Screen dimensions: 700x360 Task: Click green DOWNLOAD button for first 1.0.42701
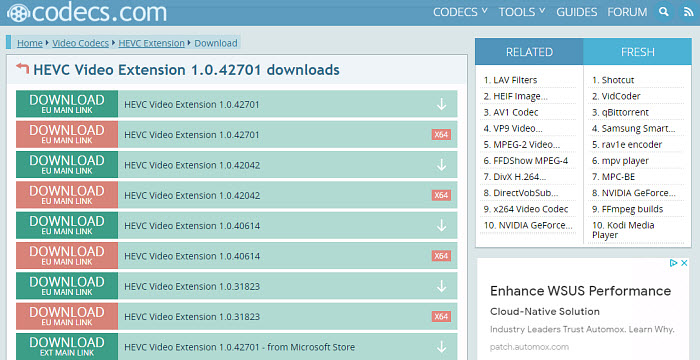click(x=67, y=104)
